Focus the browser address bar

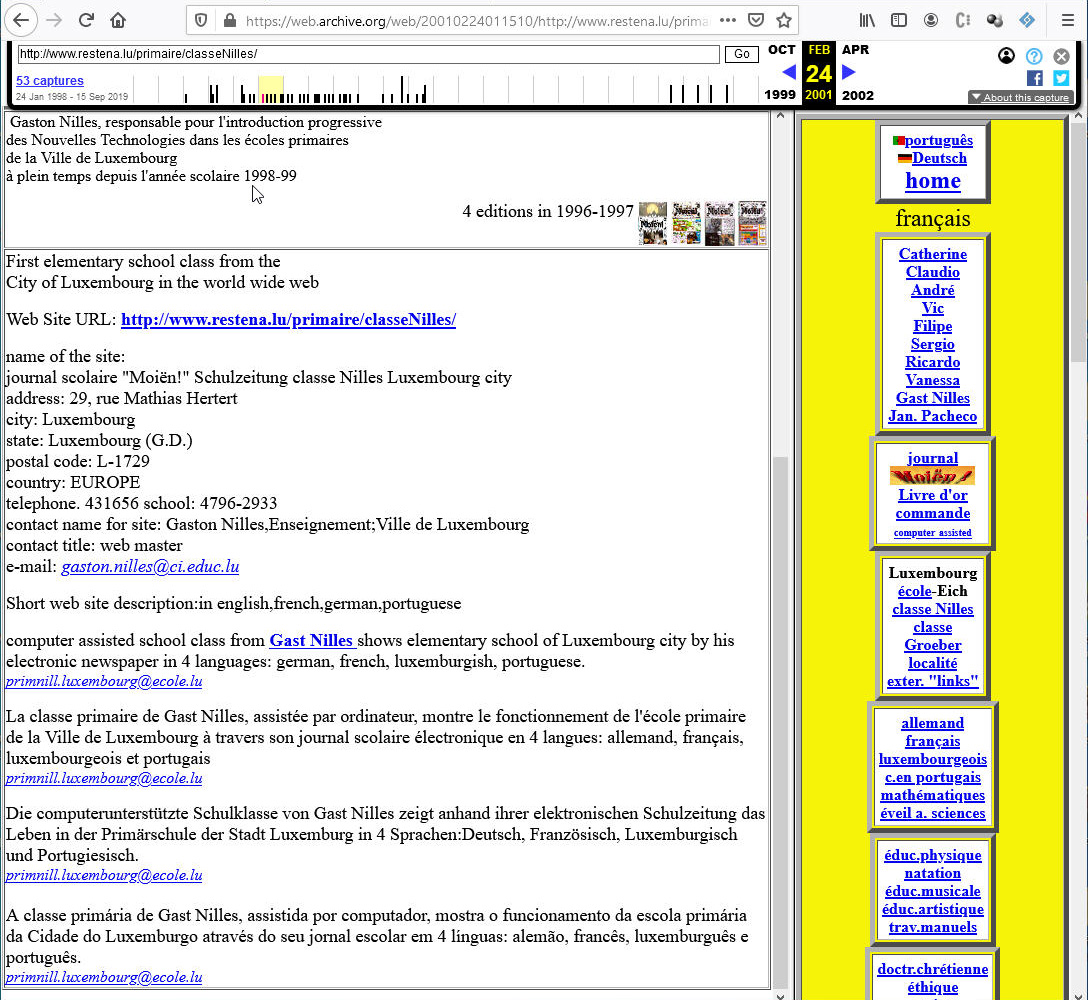477,21
